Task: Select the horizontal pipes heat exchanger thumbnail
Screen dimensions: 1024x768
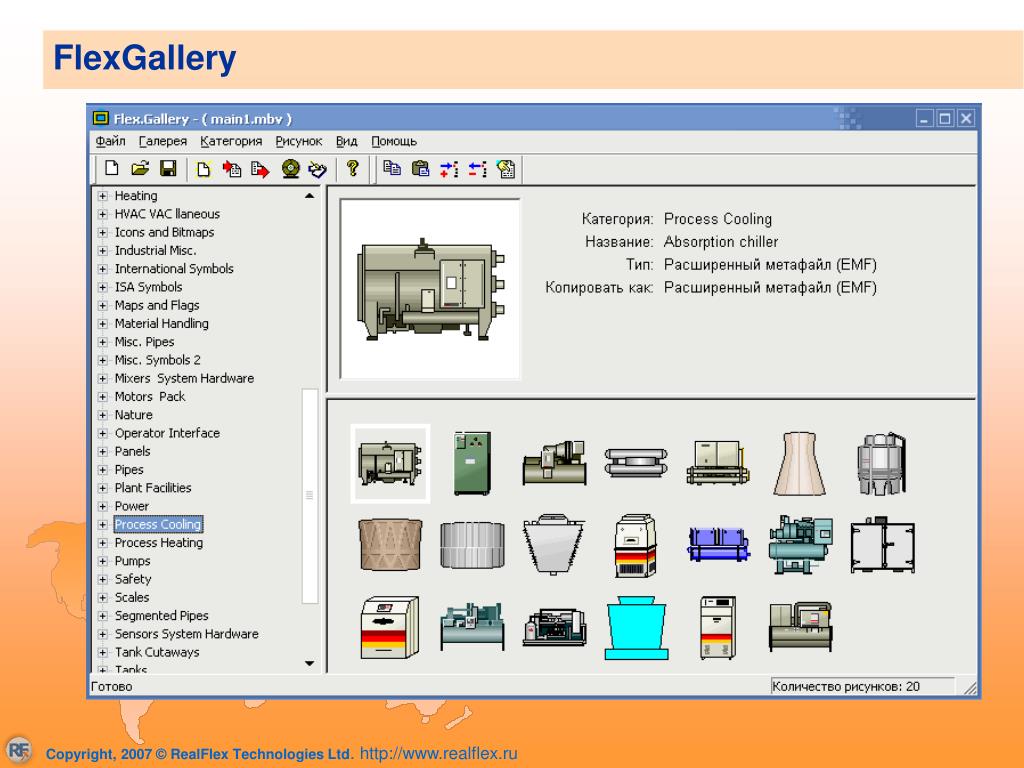Action: tap(635, 463)
